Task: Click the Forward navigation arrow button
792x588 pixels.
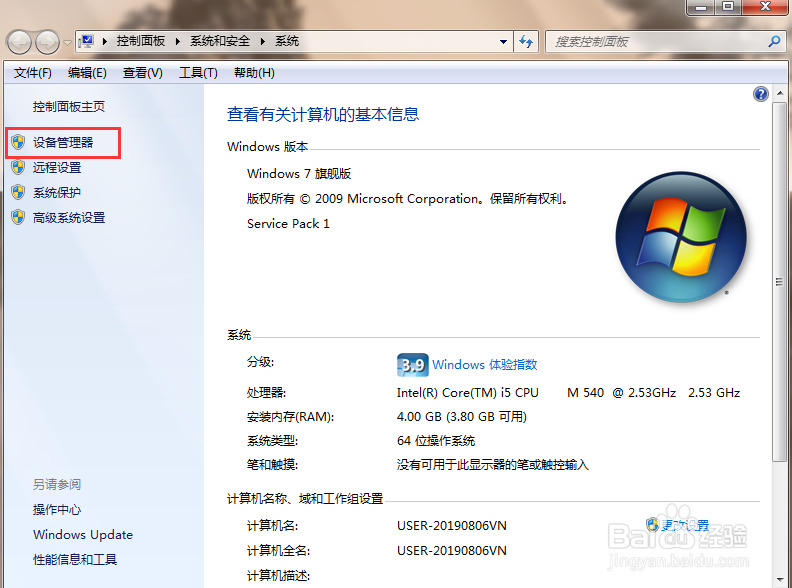Action: (x=47, y=42)
